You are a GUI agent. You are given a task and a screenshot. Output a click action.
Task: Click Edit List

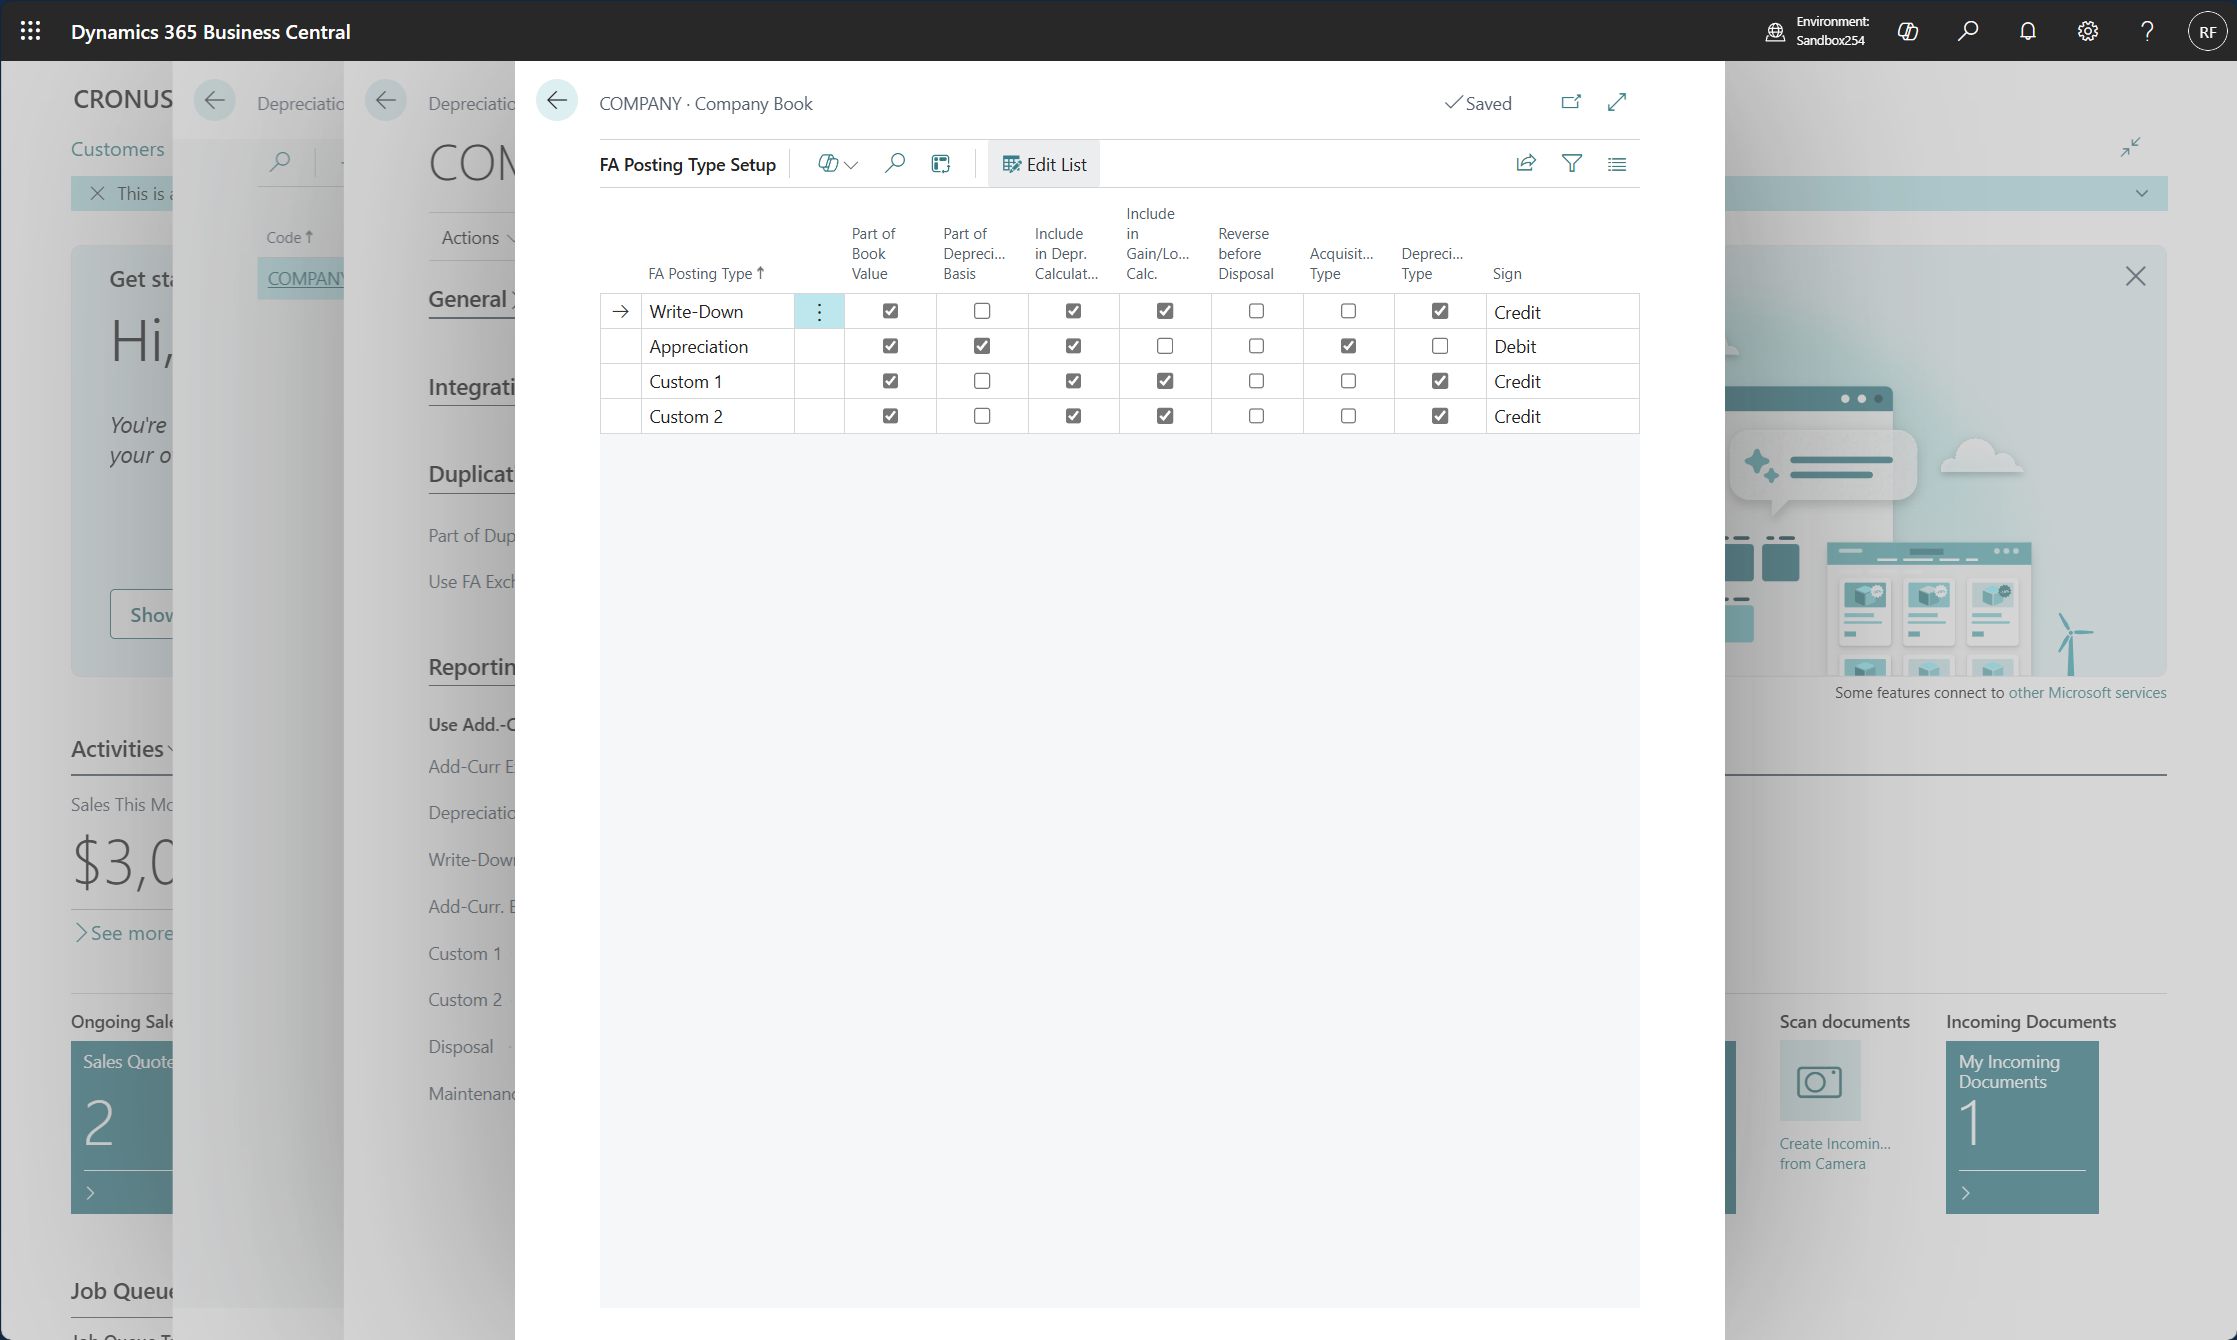point(1044,164)
